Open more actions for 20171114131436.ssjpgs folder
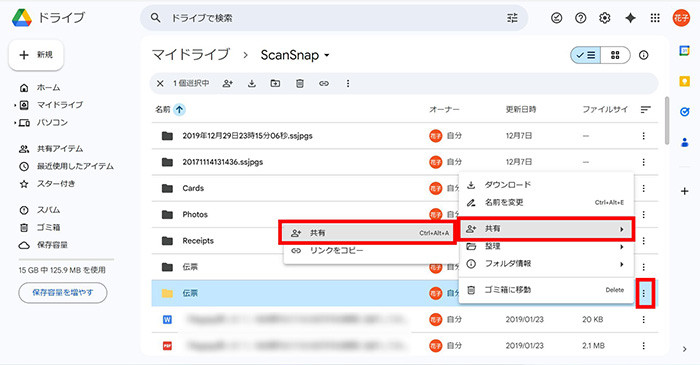The image size is (700, 365). [643, 162]
